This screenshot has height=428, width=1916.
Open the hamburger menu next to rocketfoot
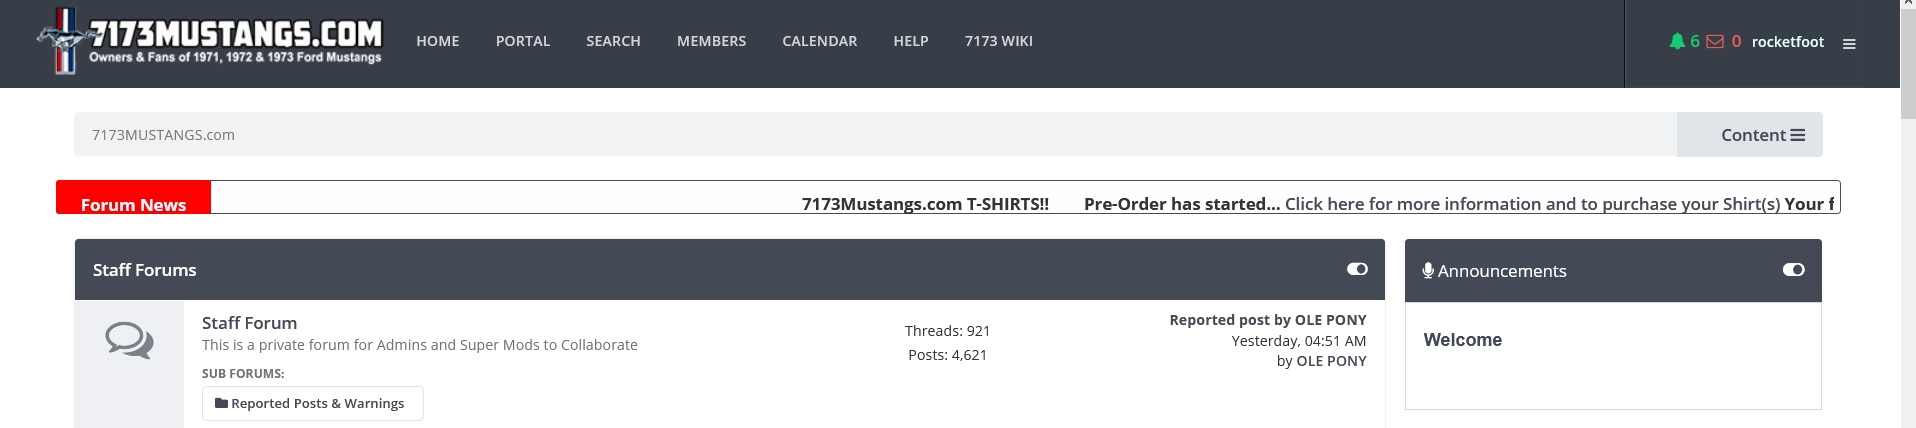1849,43
